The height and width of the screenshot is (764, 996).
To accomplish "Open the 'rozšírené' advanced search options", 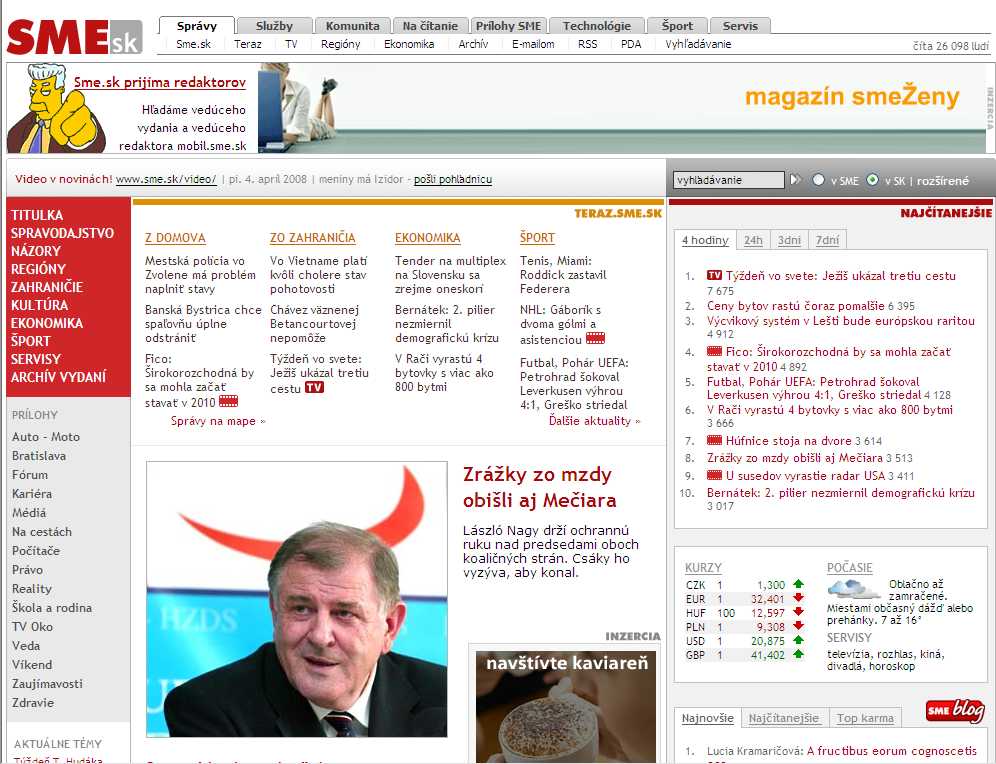I will pos(943,181).
